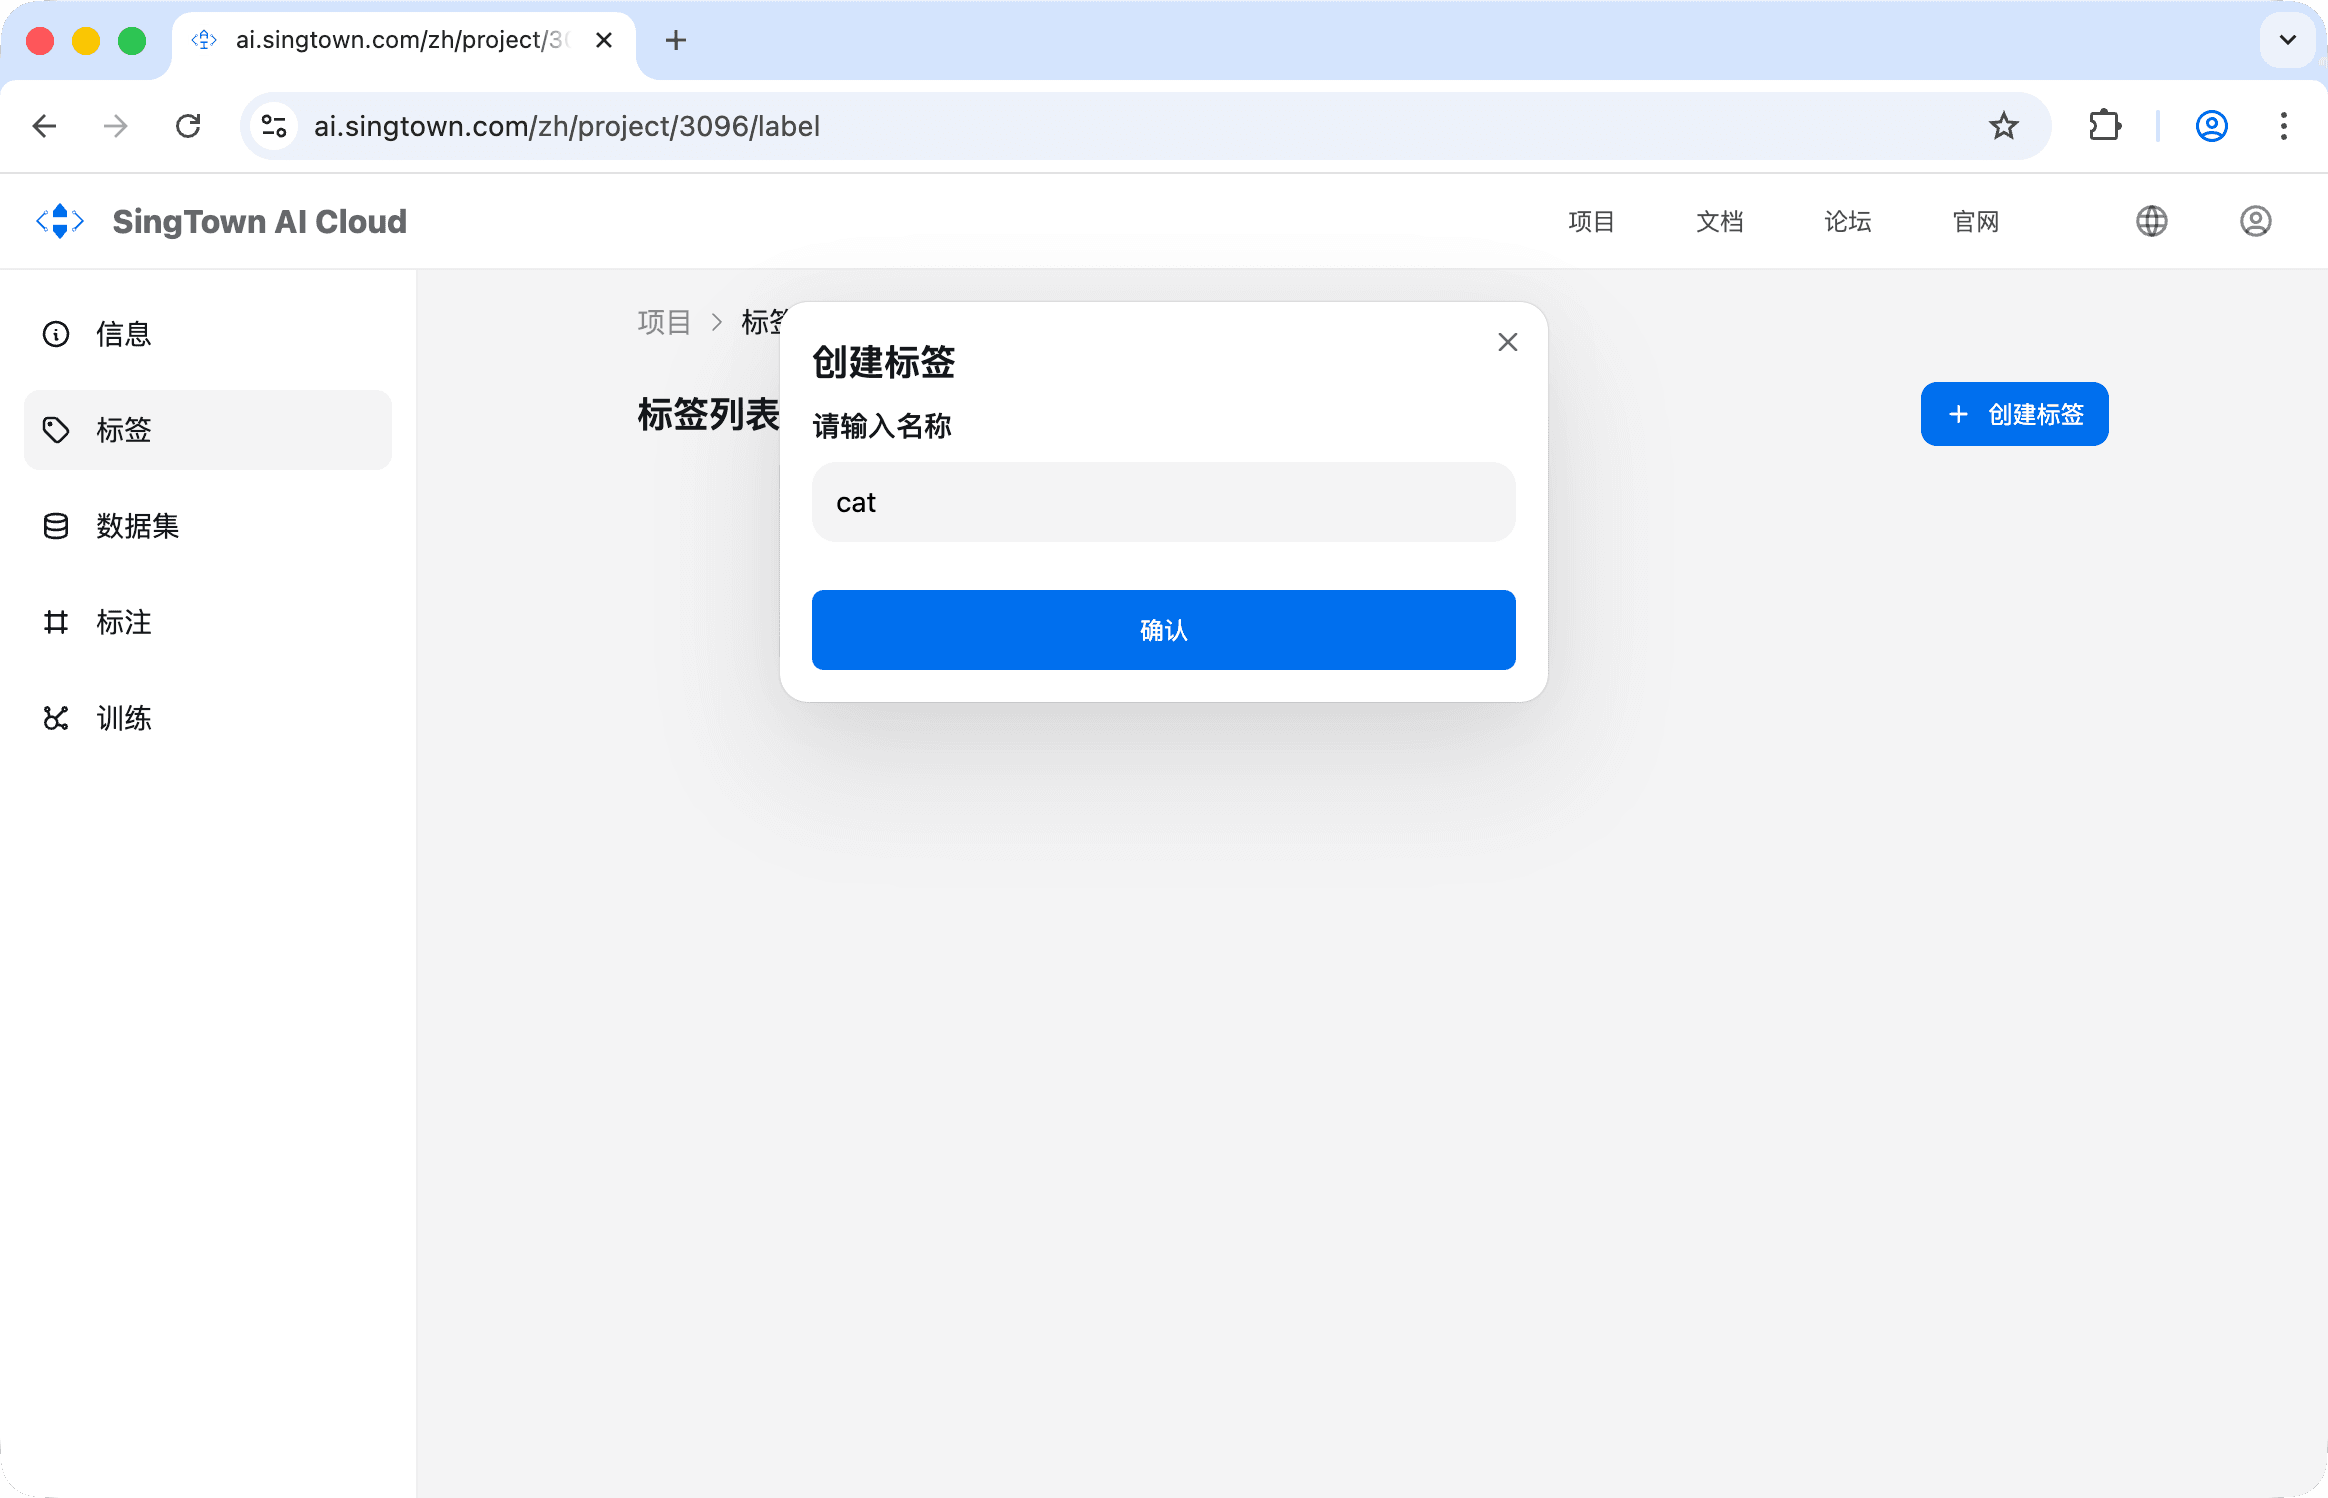The image size is (2328, 1498).
Task: Open Chrome profile button
Action: tap(2211, 126)
